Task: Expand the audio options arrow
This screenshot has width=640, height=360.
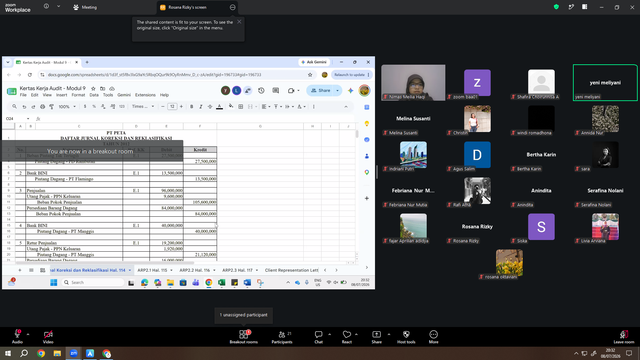Action: point(28,334)
